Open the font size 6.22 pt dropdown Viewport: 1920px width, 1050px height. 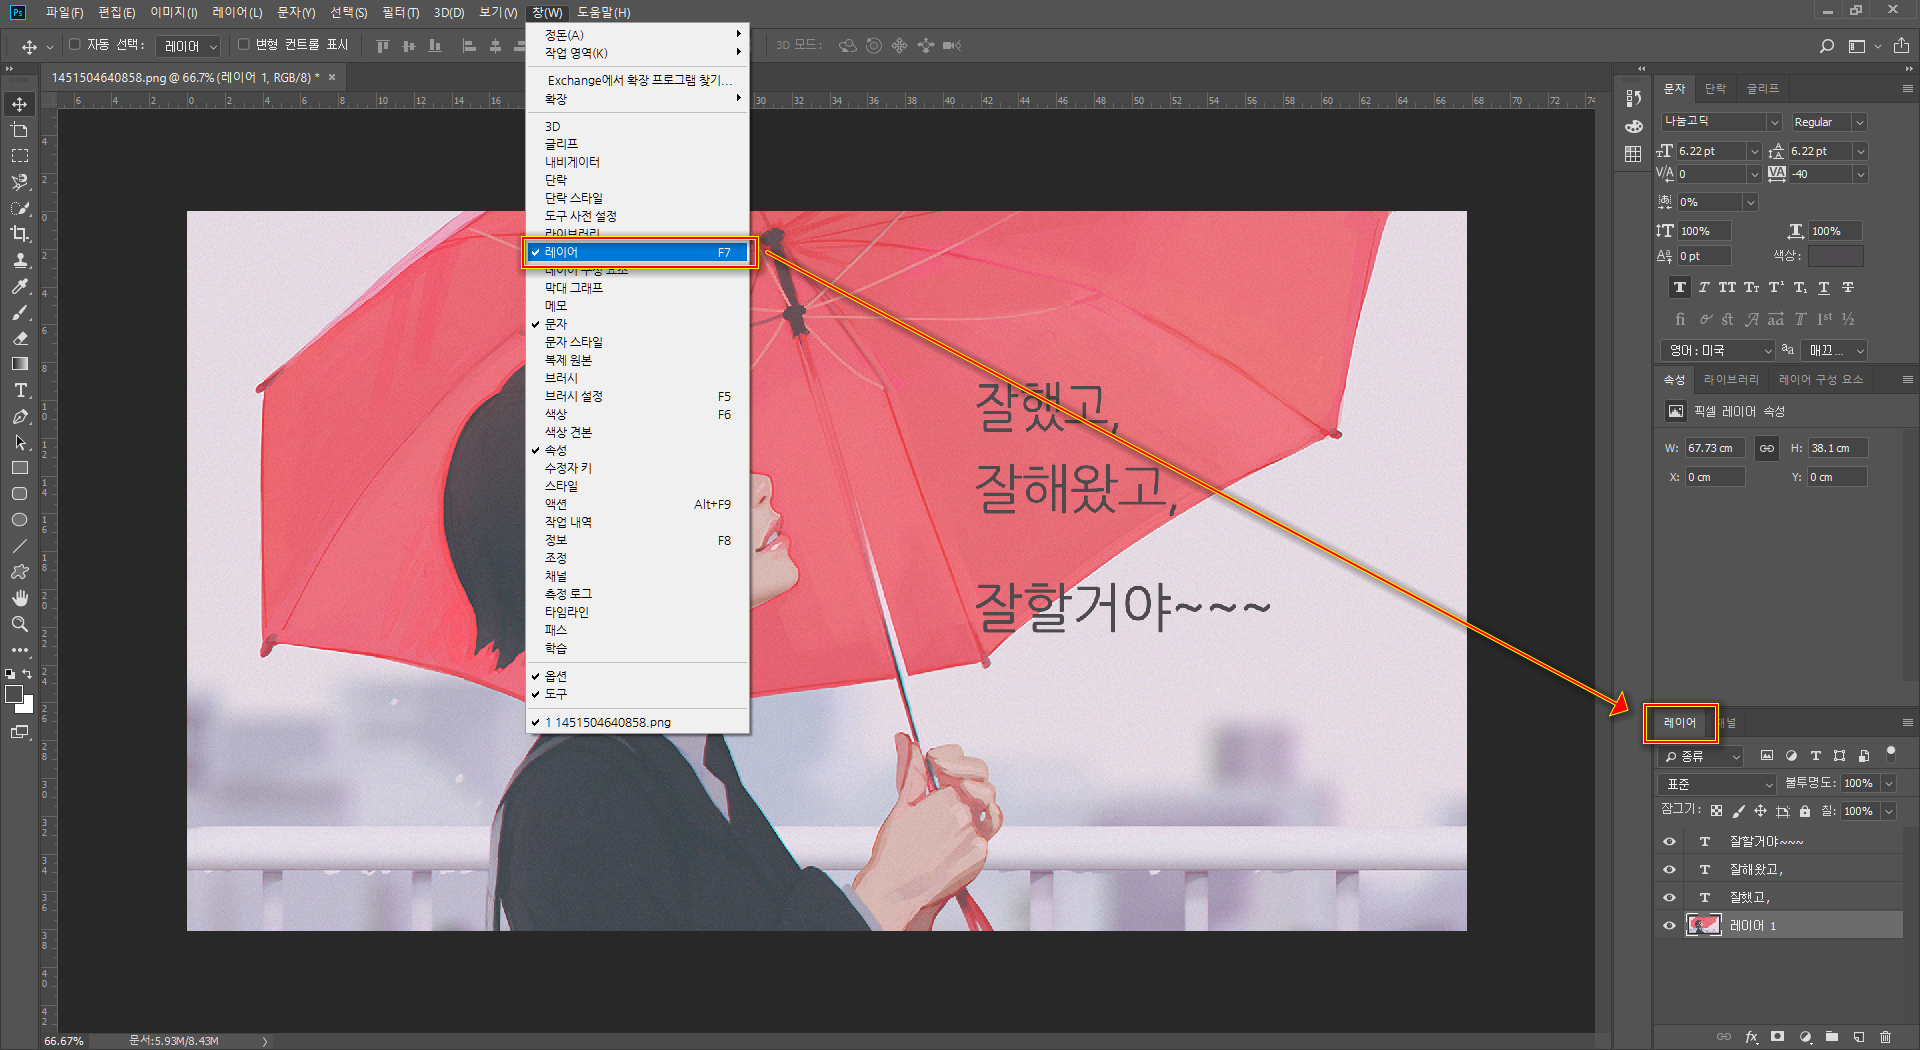coord(1754,151)
